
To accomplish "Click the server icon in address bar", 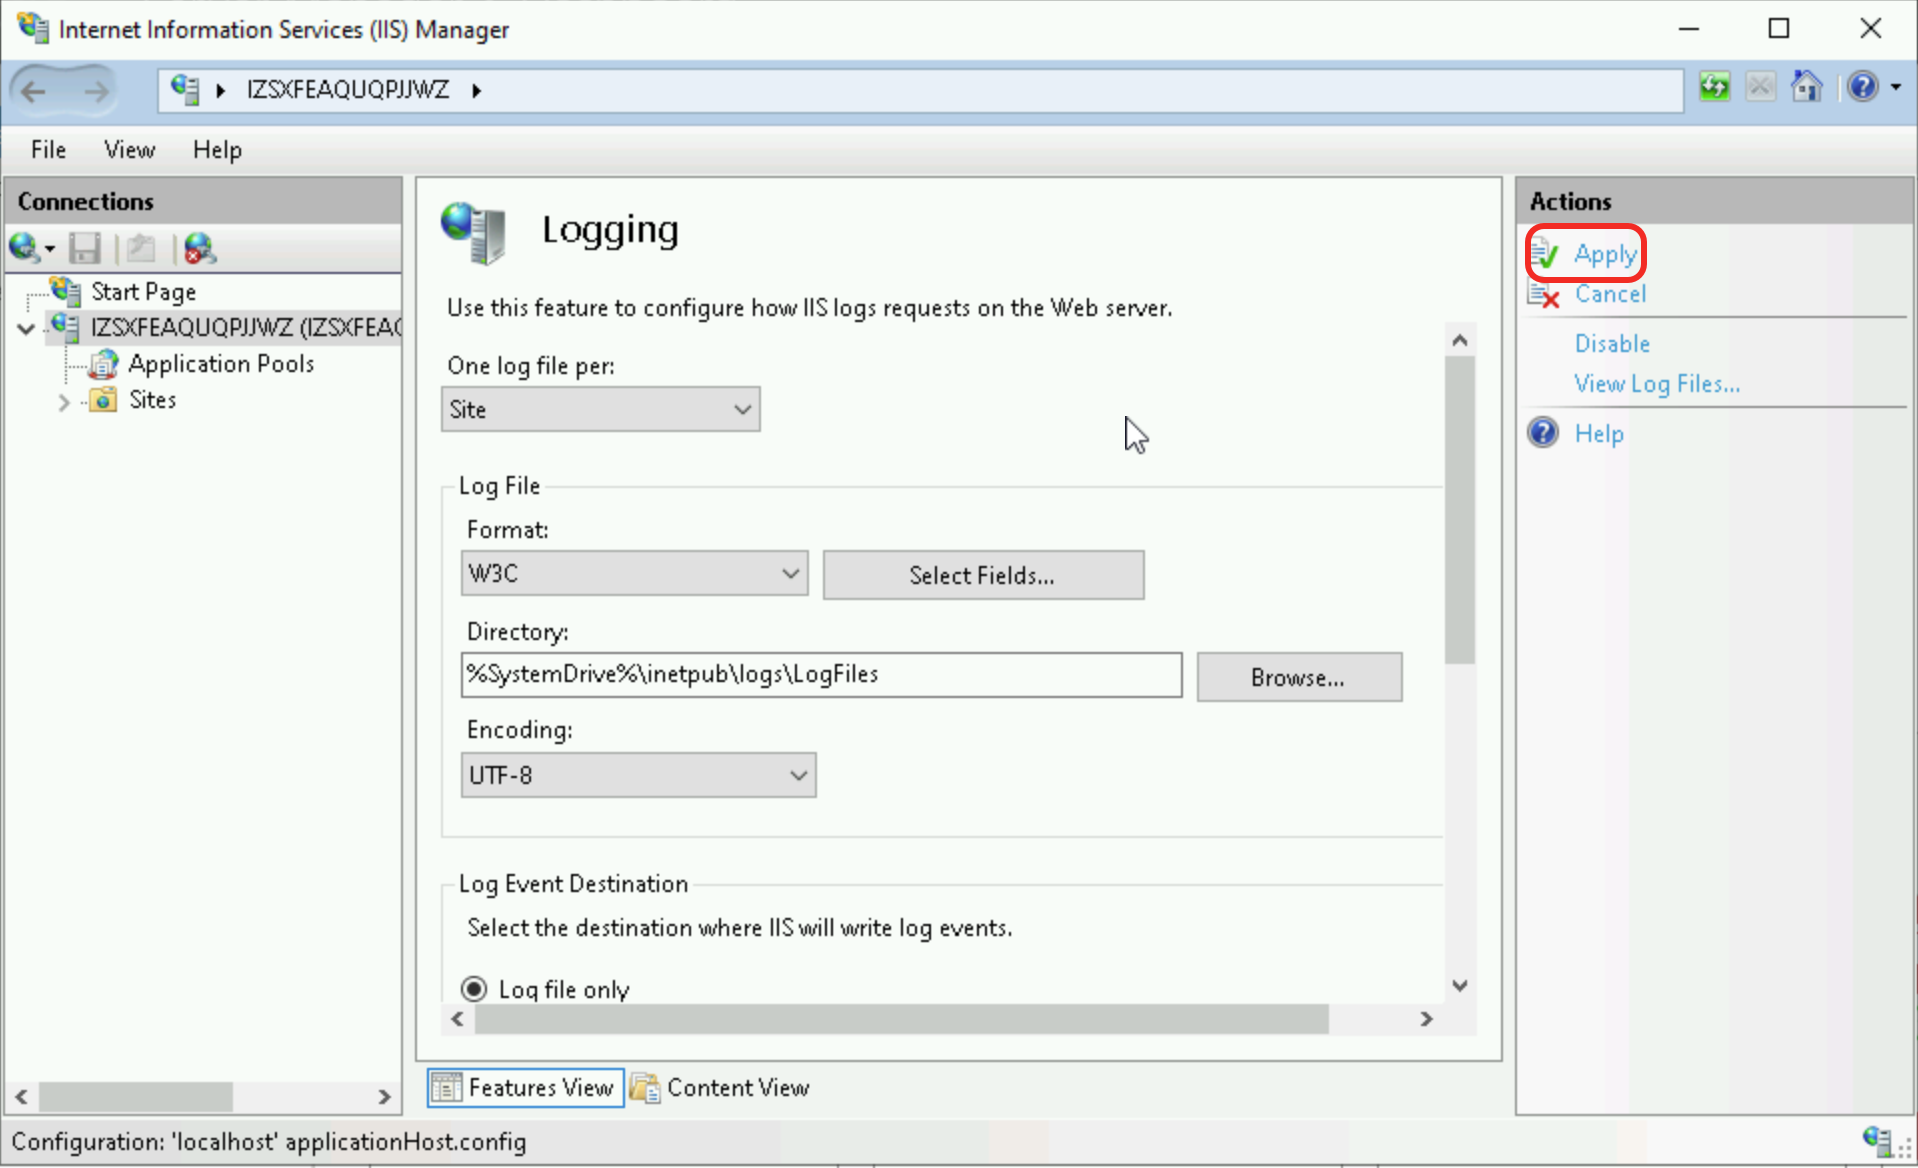I will tap(185, 89).
